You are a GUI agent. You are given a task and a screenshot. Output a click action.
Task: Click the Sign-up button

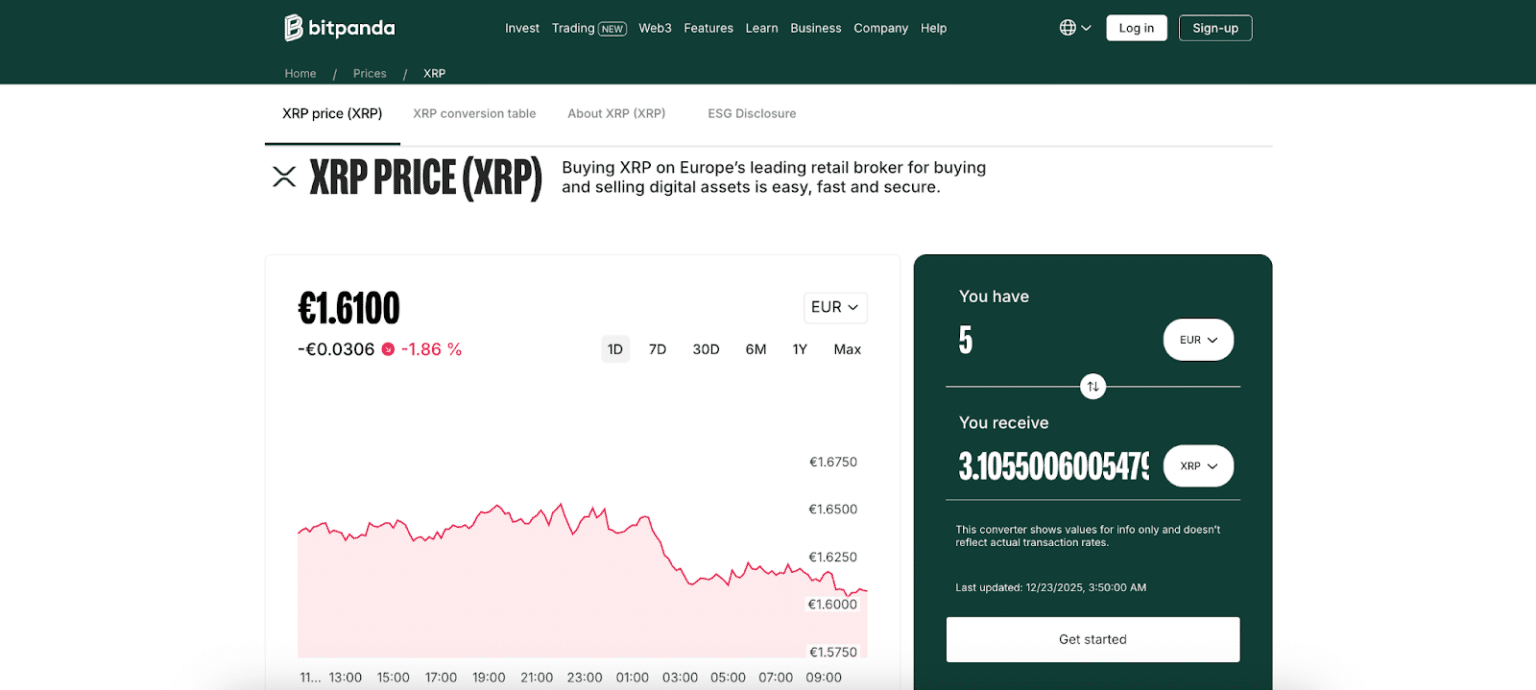1215,28
